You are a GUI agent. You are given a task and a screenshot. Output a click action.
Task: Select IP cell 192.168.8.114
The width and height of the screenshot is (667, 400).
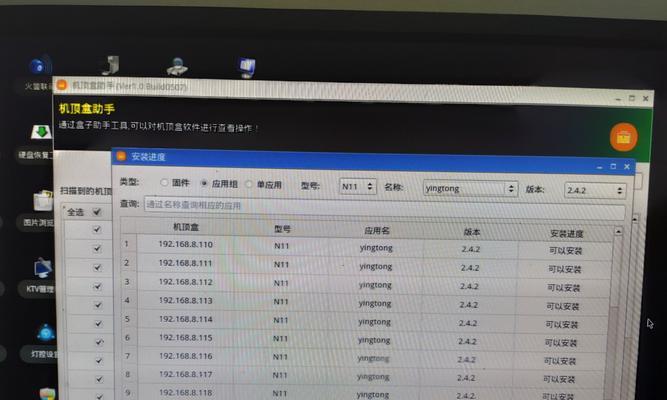(185, 319)
